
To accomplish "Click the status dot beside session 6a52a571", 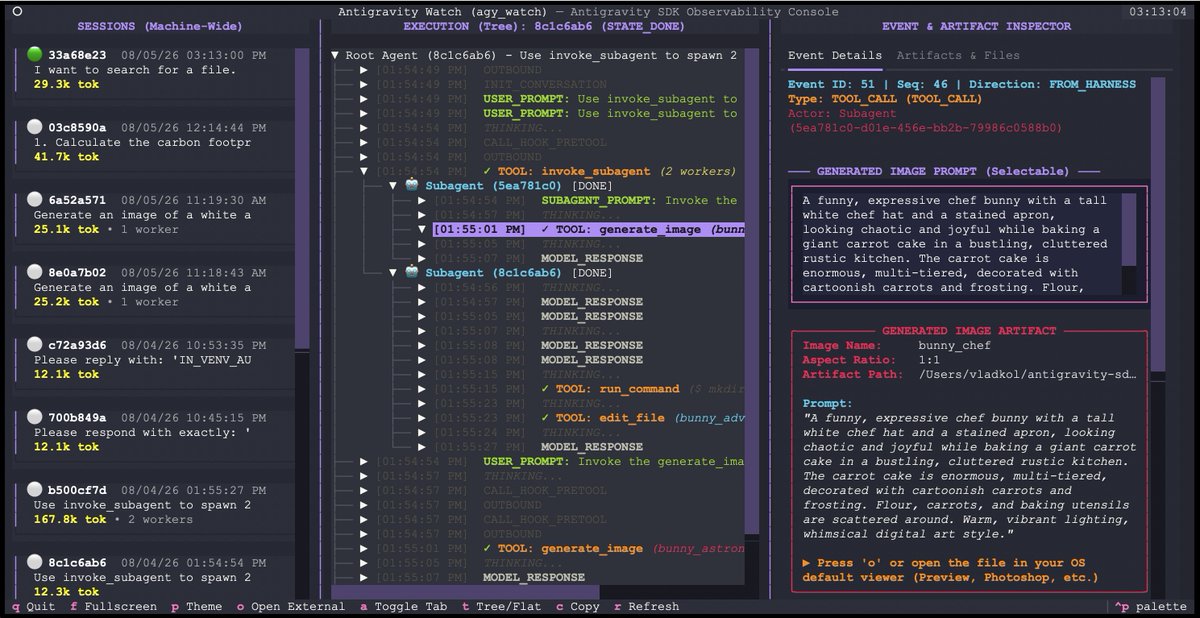I will click(35, 200).
